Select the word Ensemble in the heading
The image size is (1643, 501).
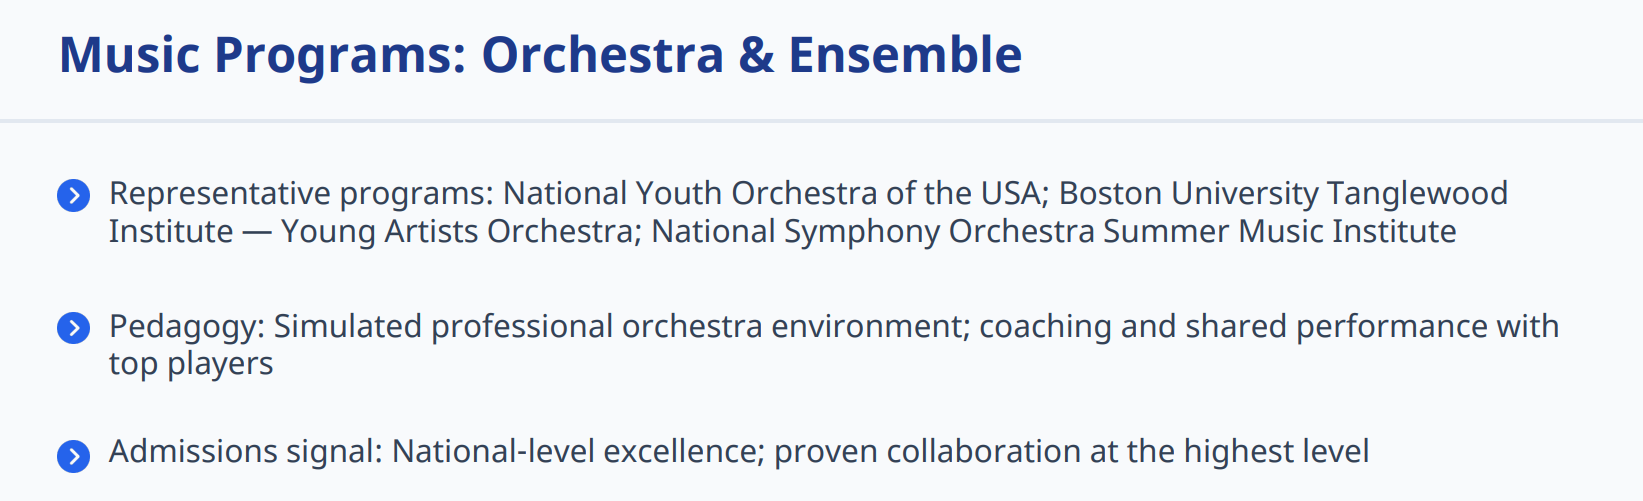[x=904, y=55]
